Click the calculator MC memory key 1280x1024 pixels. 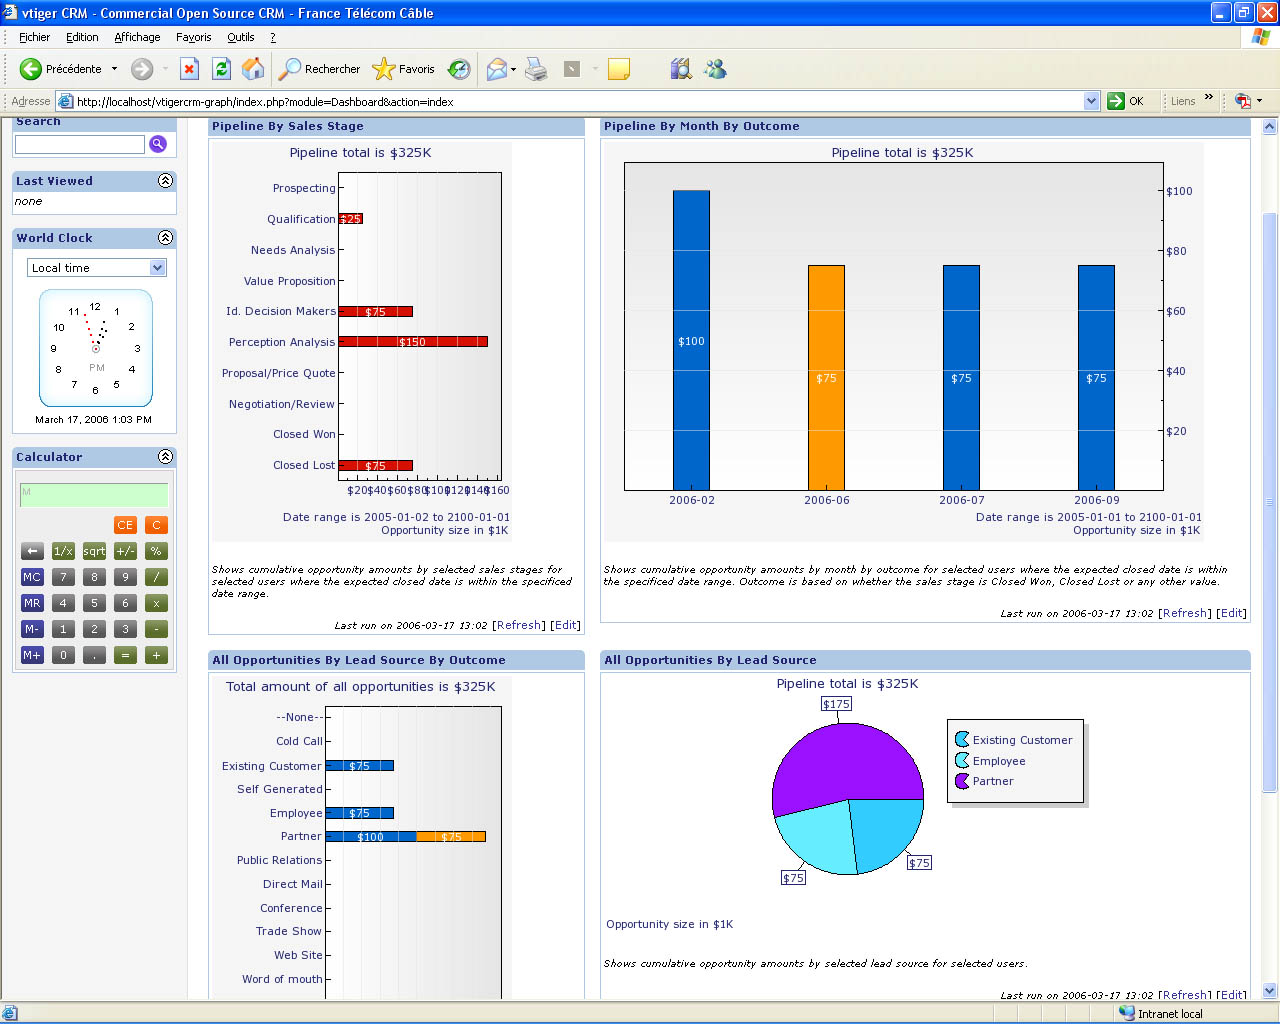pyautogui.click(x=32, y=577)
